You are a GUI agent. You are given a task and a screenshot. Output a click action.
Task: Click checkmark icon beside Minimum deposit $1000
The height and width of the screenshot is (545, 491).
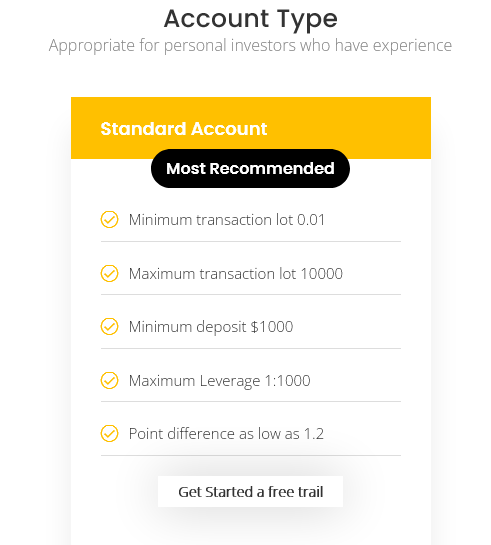pos(109,326)
